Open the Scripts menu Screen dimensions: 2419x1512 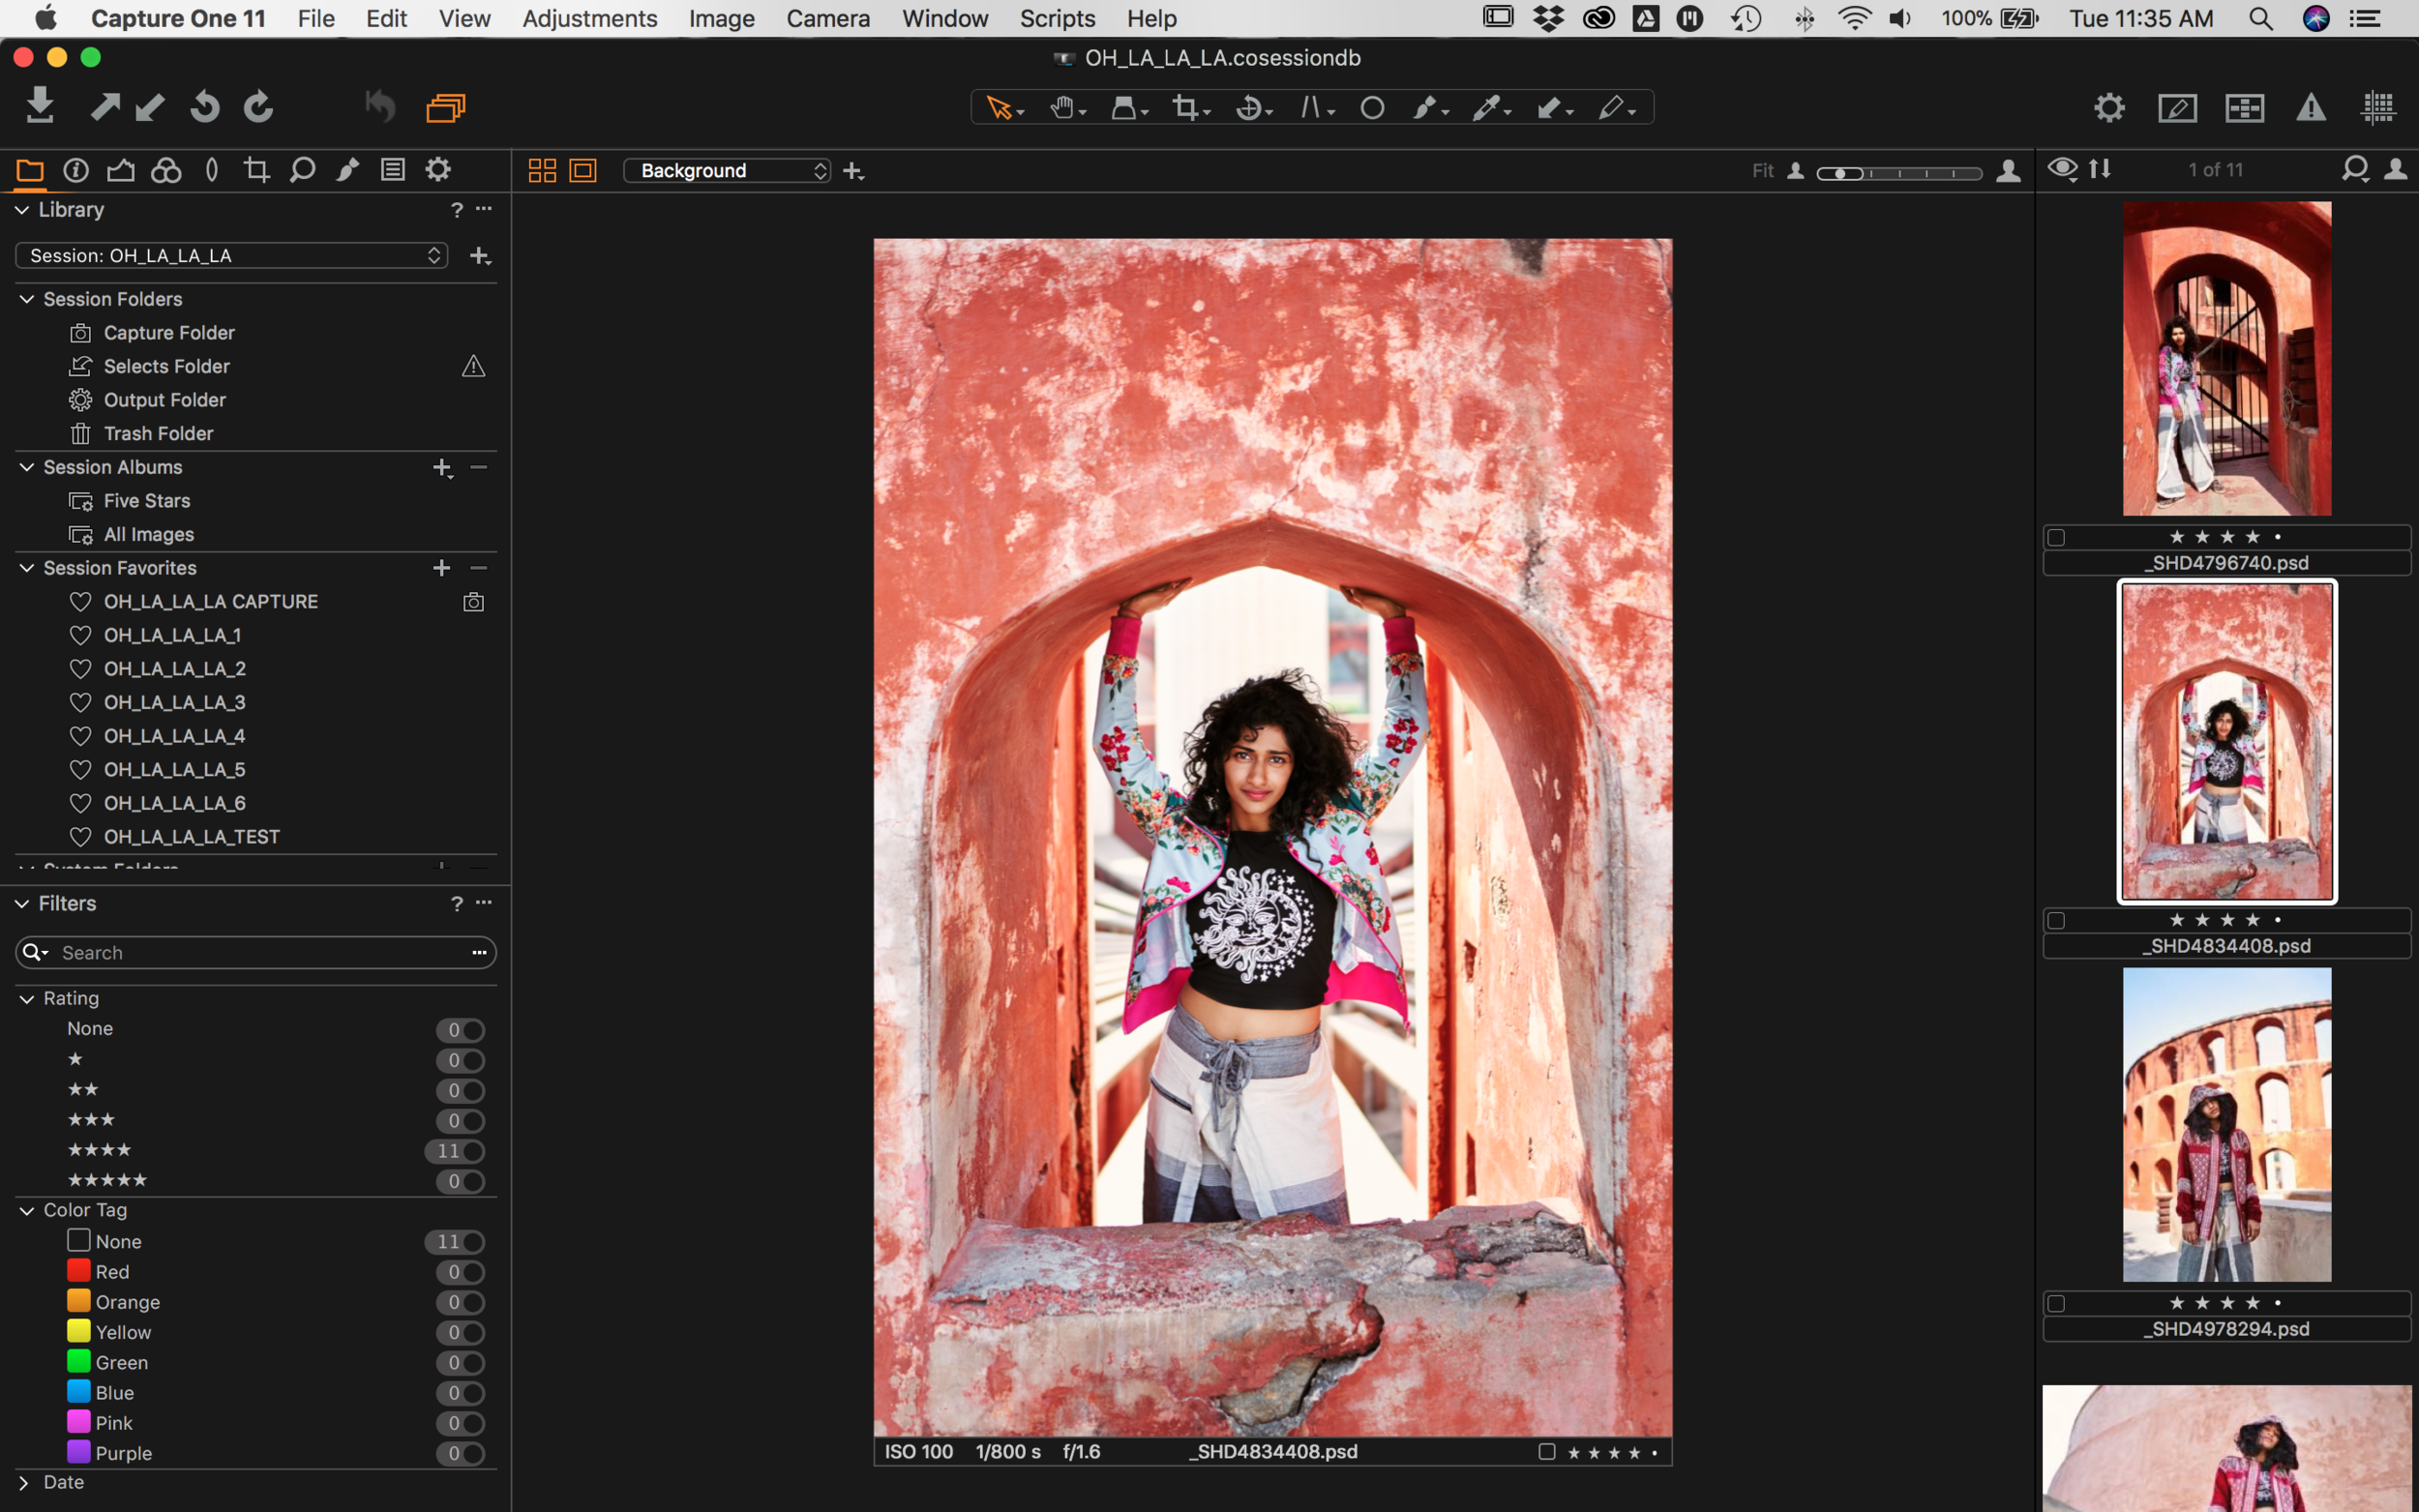(x=1057, y=18)
